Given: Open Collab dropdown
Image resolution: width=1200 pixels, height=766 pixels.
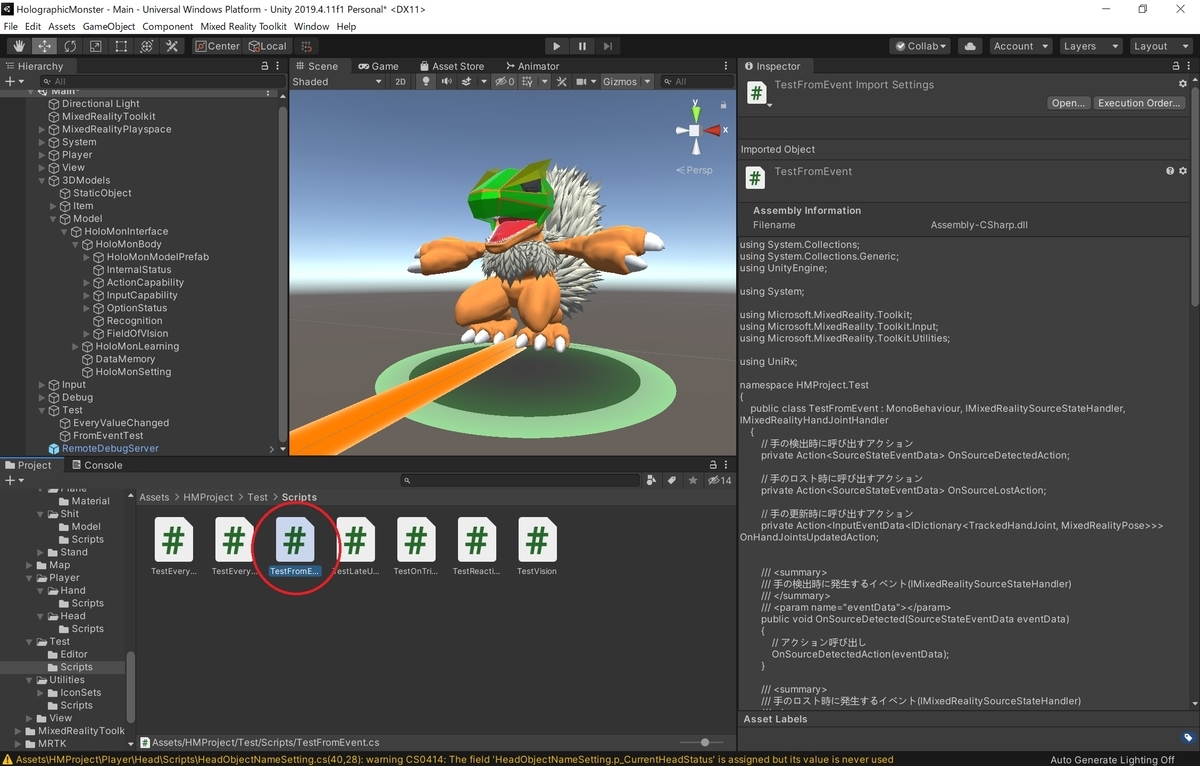Looking at the screenshot, I should [921, 46].
